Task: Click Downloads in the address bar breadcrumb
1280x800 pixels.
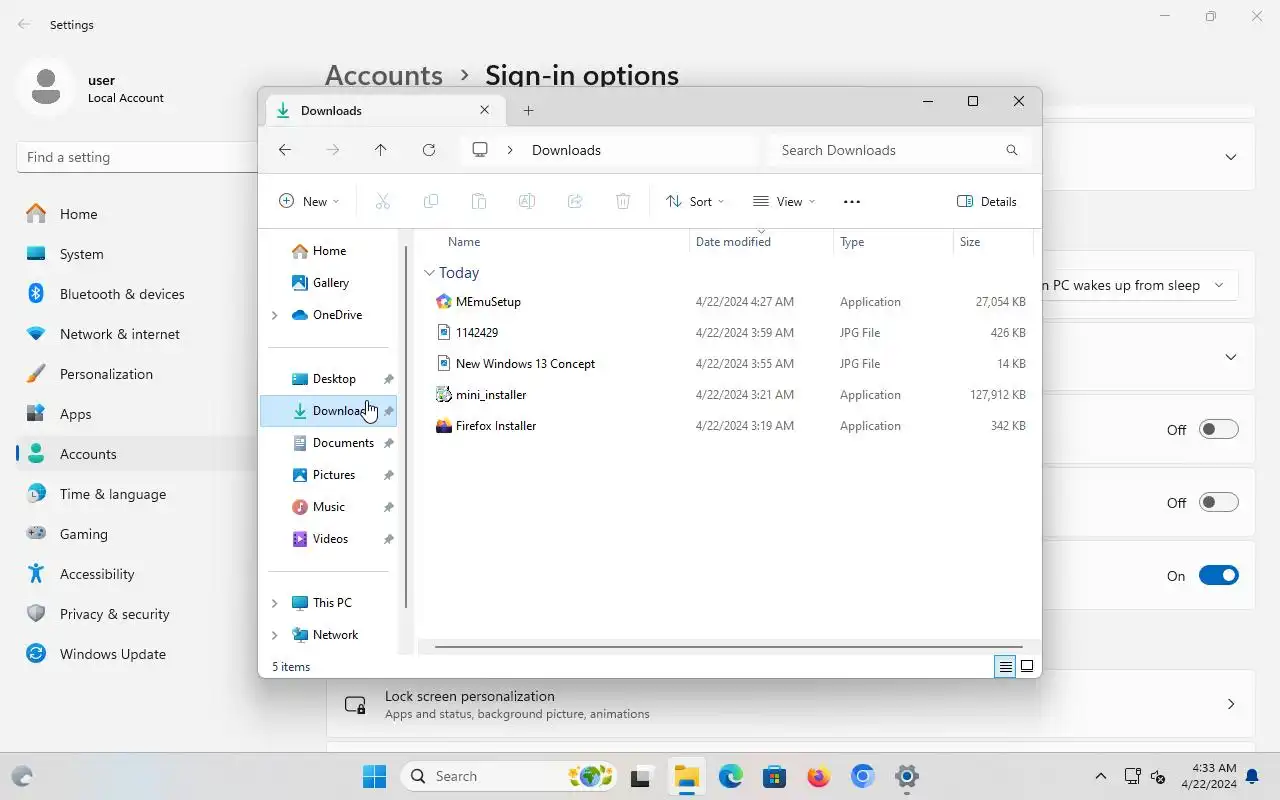Action: 566,150
